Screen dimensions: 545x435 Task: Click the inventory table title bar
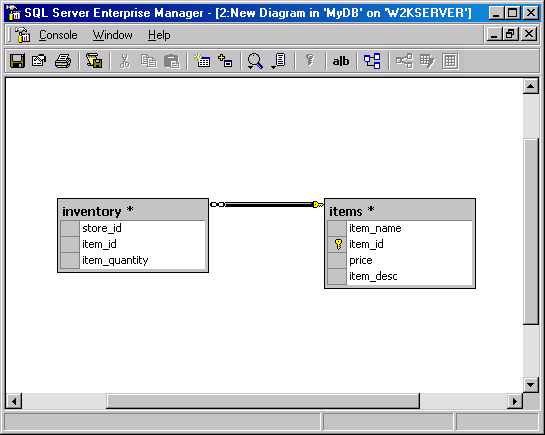point(133,210)
